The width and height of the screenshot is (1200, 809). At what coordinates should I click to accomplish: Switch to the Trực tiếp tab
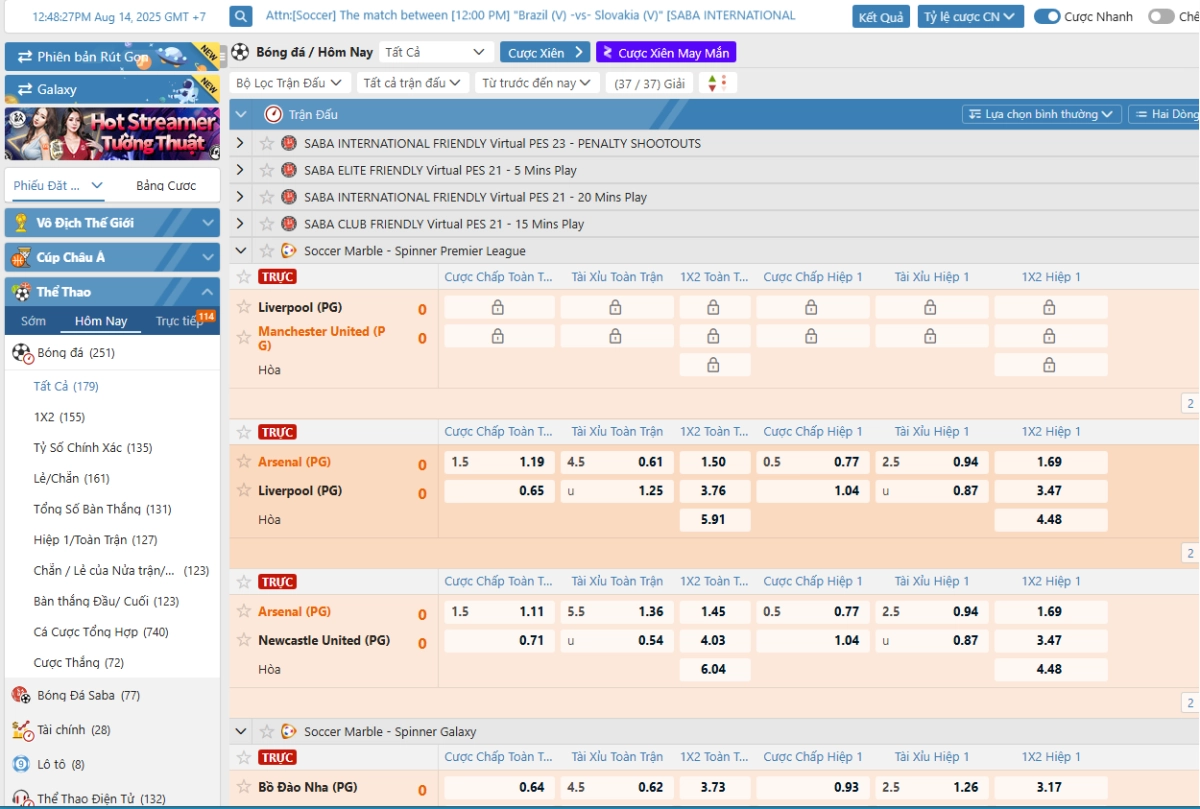pos(179,321)
